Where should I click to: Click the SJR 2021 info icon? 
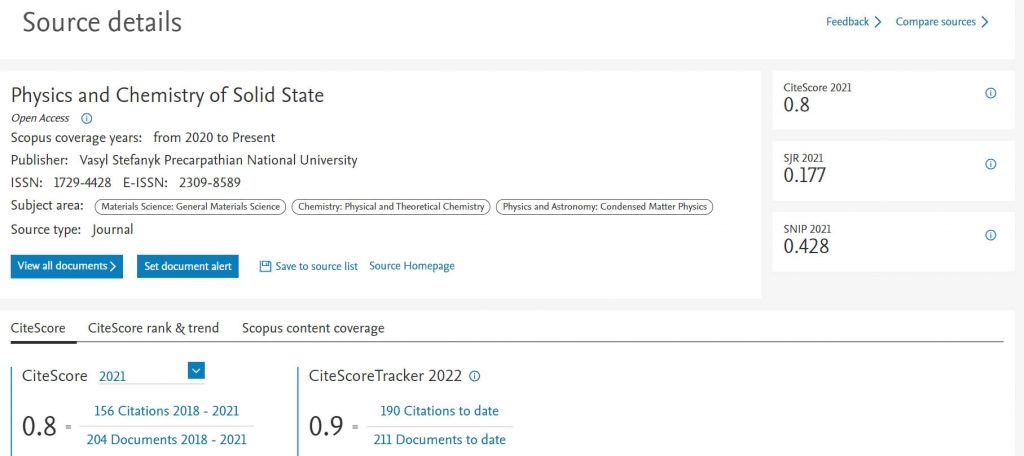[x=991, y=164]
